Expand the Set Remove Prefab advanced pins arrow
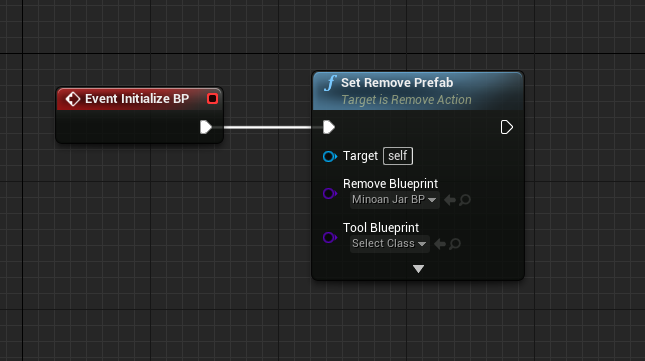645x361 pixels. 418,269
